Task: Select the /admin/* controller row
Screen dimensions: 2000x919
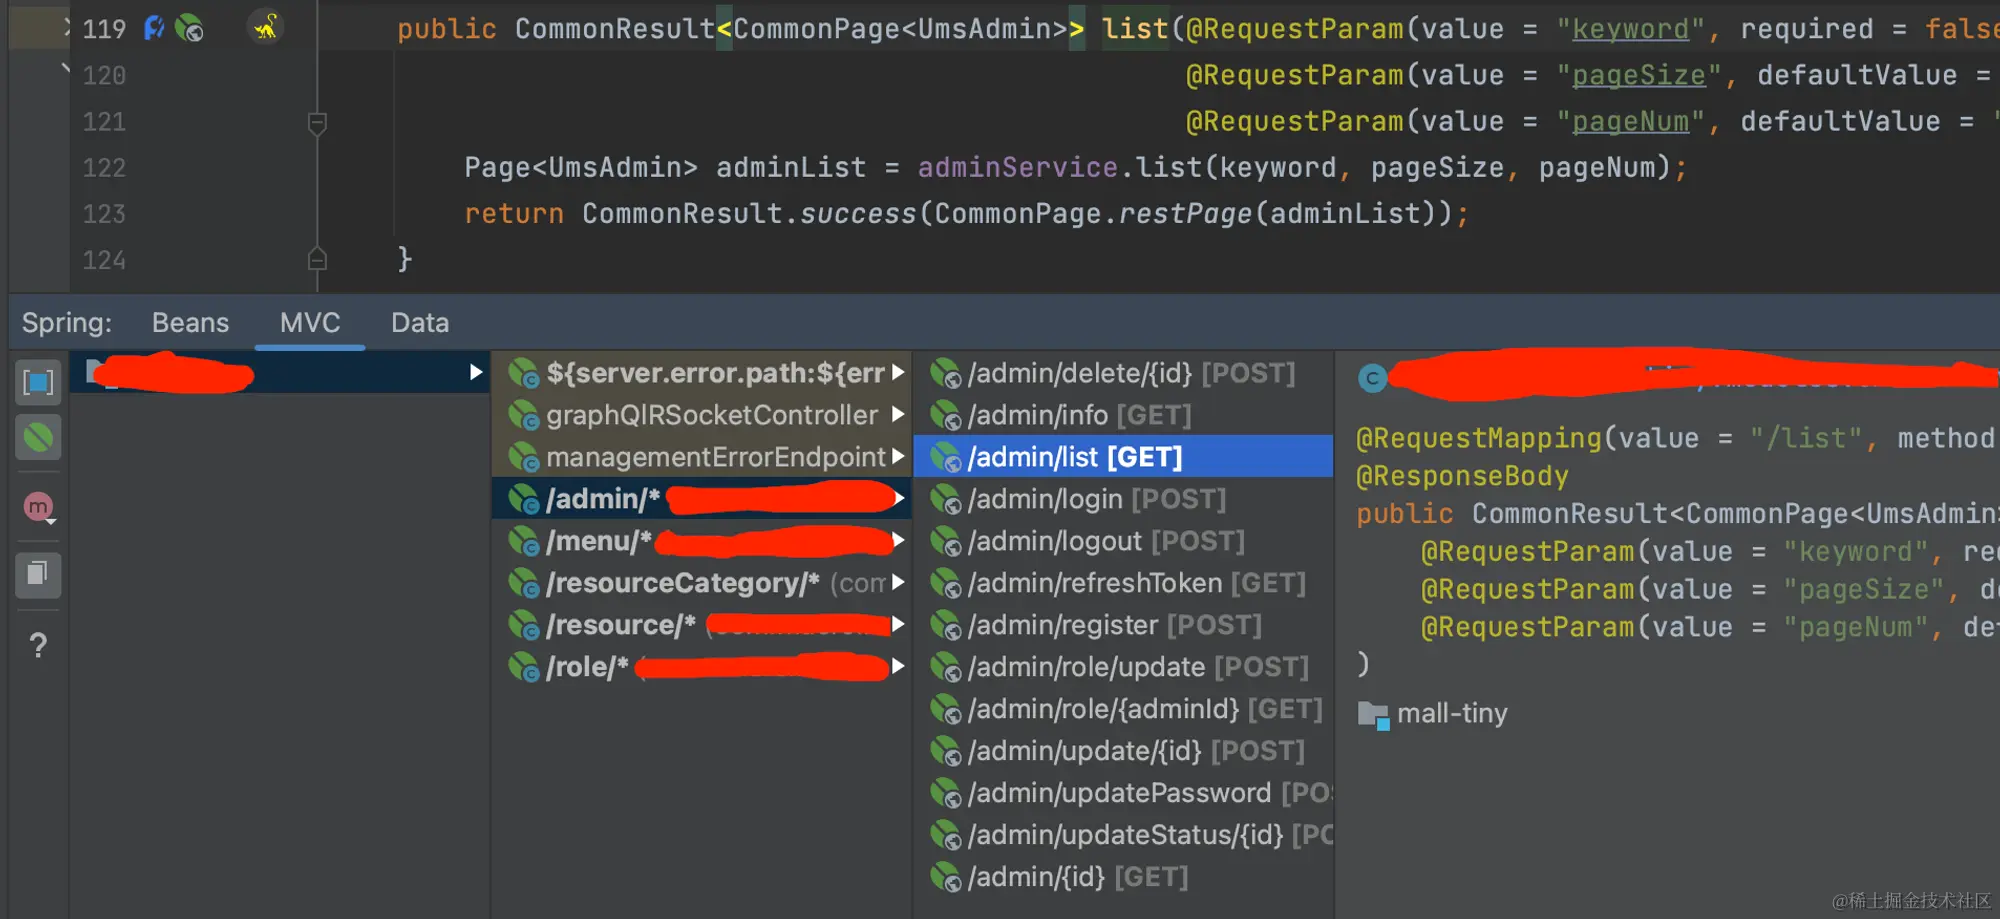Action: [x=702, y=499]
